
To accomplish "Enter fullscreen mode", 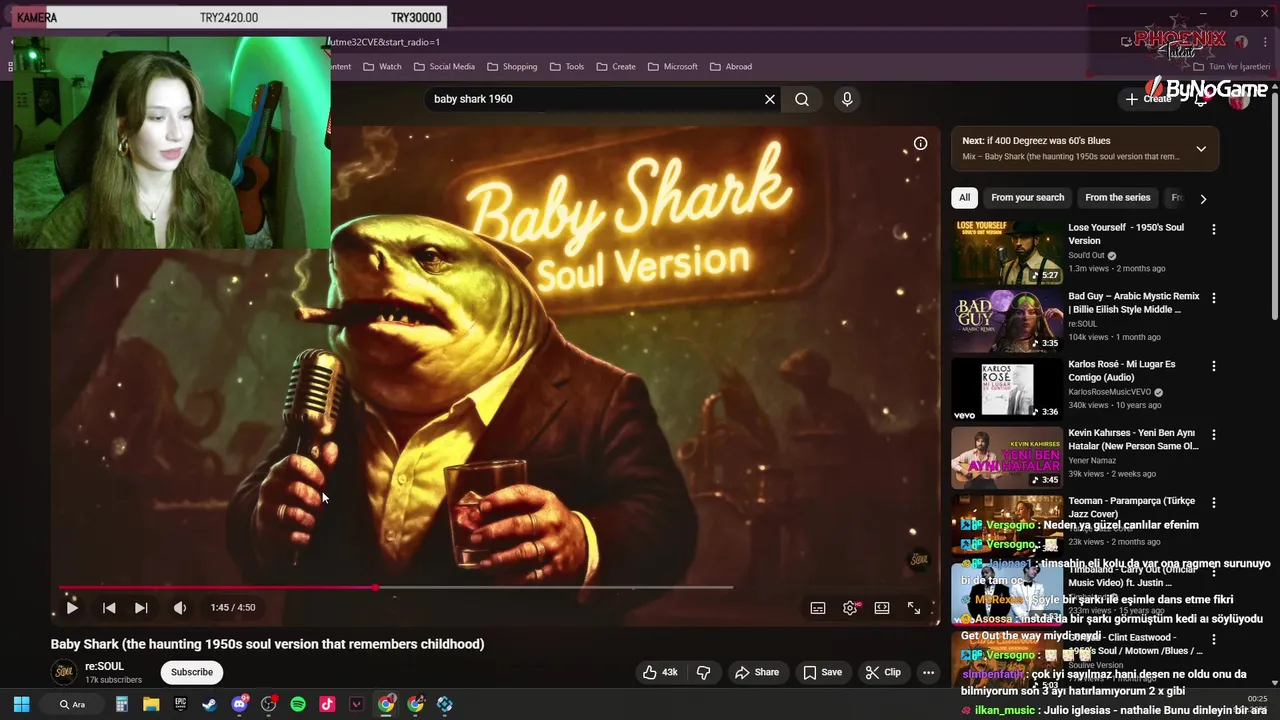I will tap(914, 607).
